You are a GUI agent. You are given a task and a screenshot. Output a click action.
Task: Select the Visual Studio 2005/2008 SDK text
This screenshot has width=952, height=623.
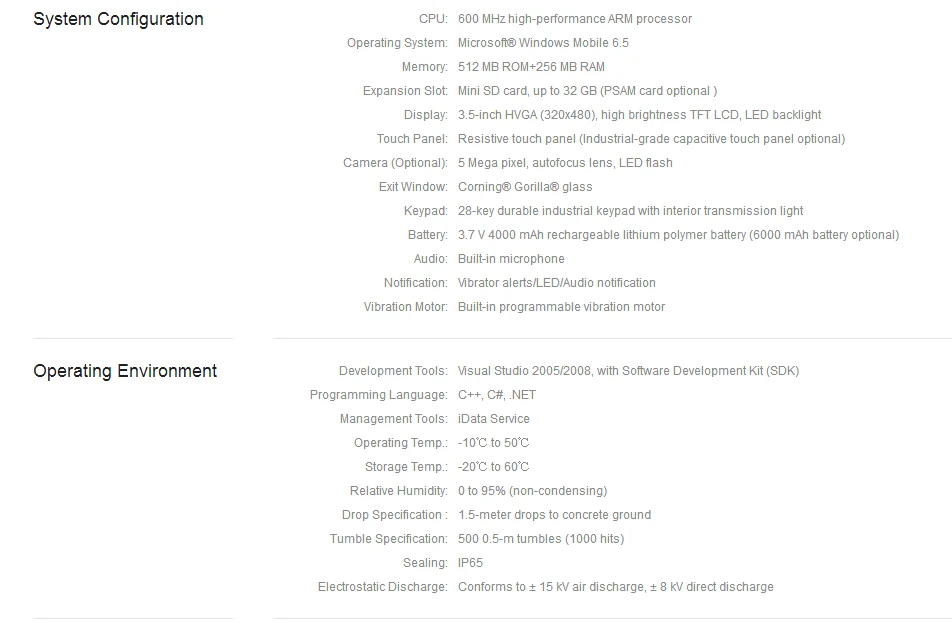[628, 371]
